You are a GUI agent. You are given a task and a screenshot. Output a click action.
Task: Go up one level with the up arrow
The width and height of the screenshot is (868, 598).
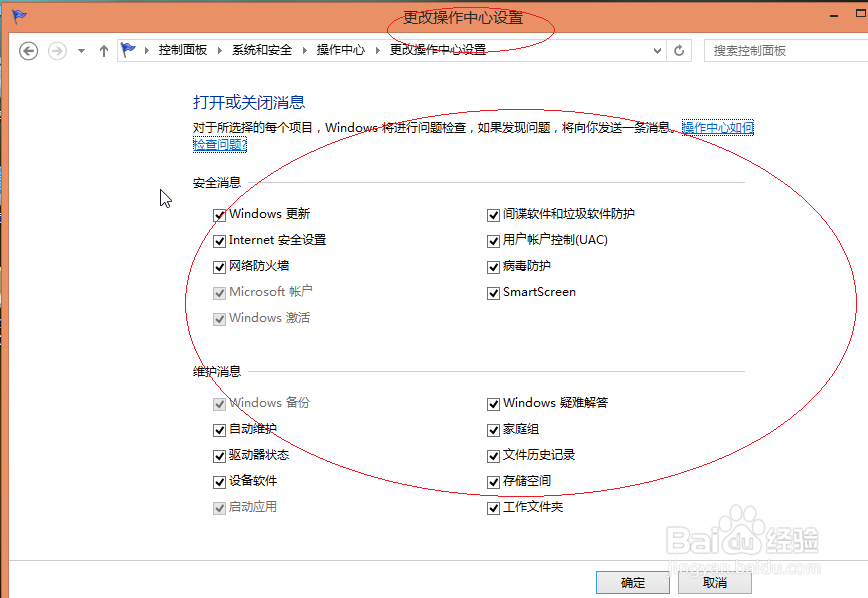click(x=104, y=51)
